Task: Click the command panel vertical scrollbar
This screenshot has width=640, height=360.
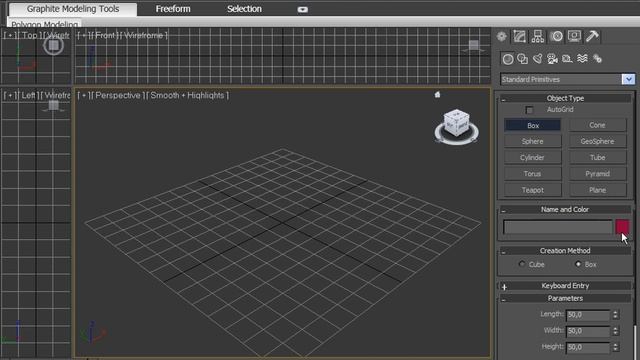Action: (635, 342)
